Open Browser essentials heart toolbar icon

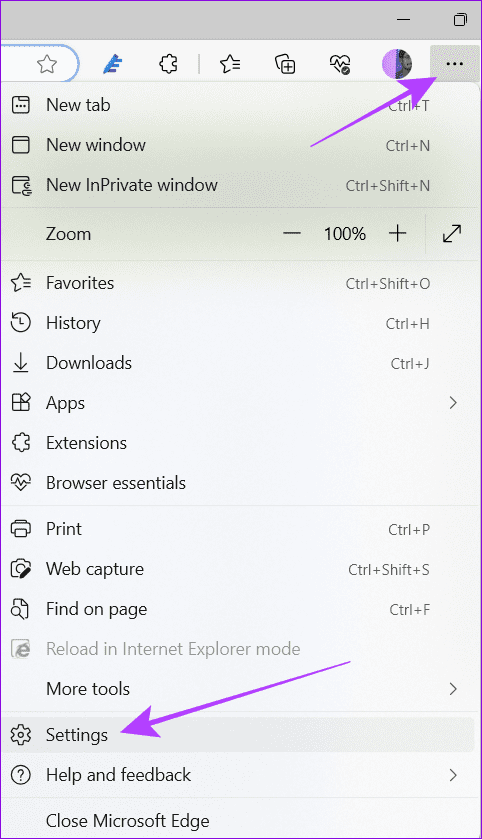(x=340, y=65)
